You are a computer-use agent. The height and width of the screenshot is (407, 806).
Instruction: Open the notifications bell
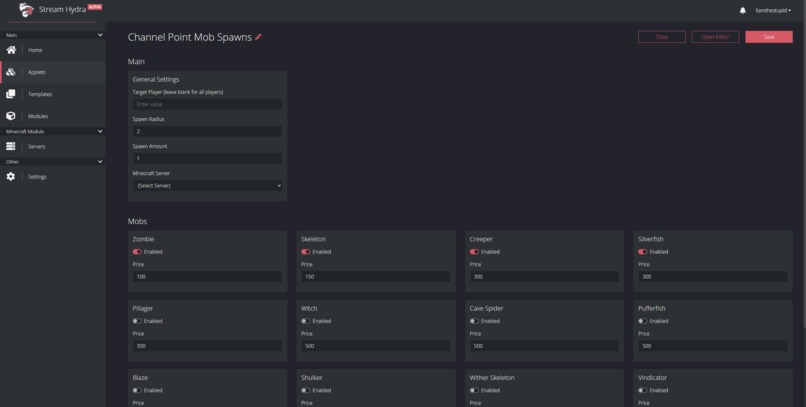point(742,10)
